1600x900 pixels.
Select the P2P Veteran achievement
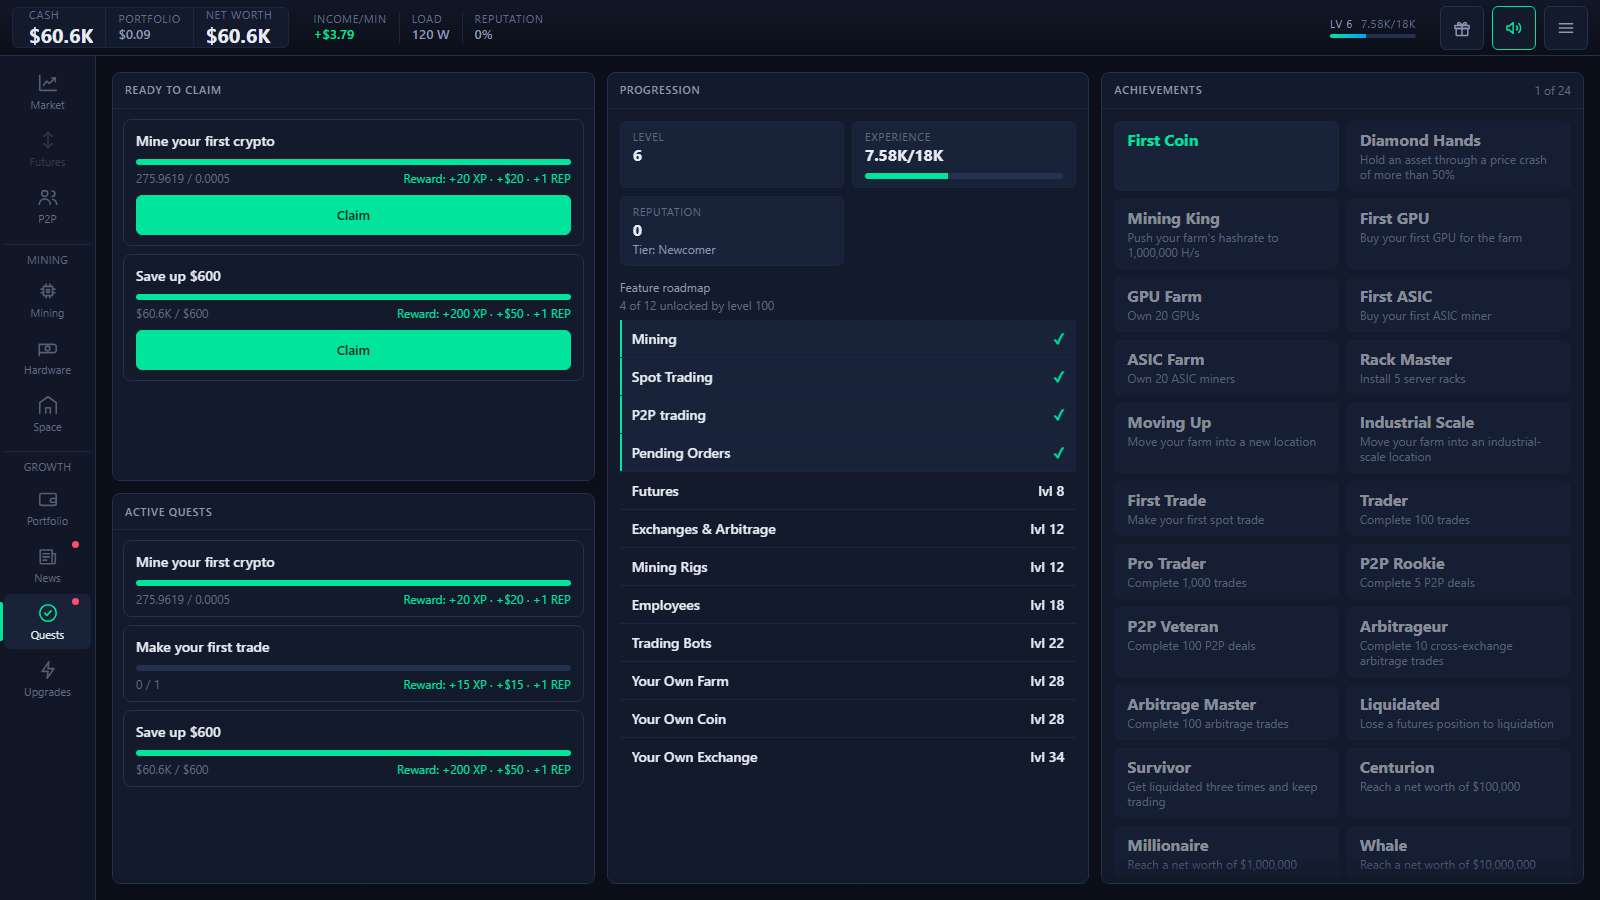1226,642
